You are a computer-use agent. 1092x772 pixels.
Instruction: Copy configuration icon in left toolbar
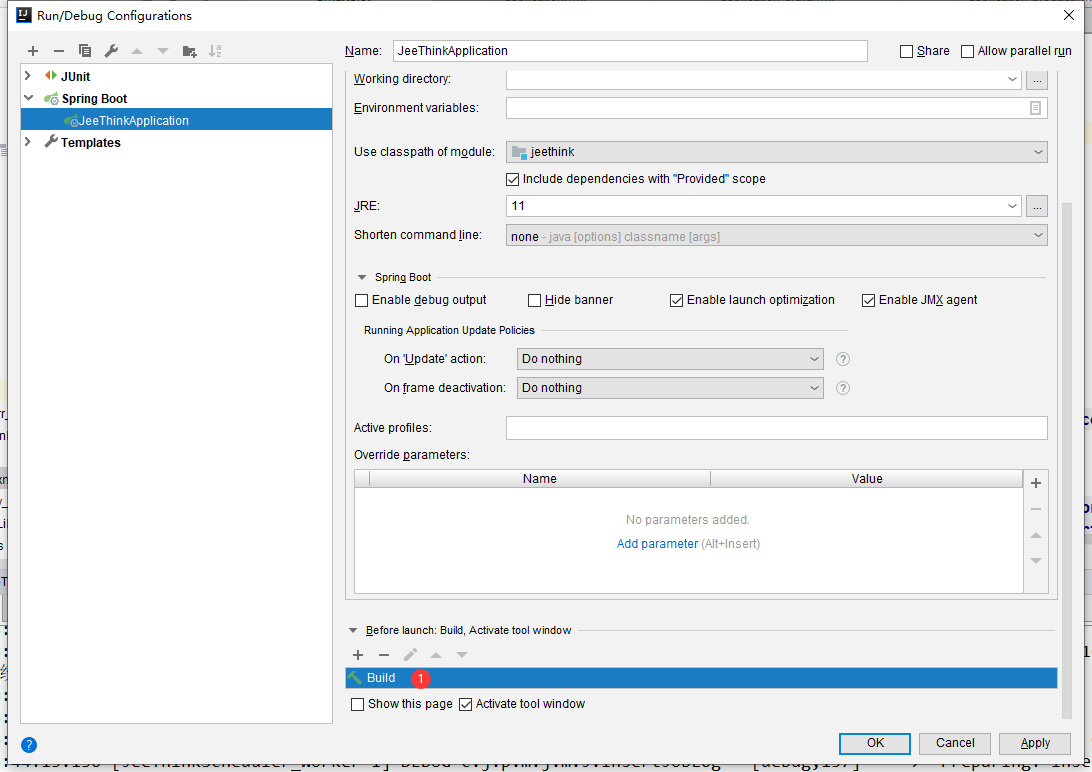tap(85, 51)
